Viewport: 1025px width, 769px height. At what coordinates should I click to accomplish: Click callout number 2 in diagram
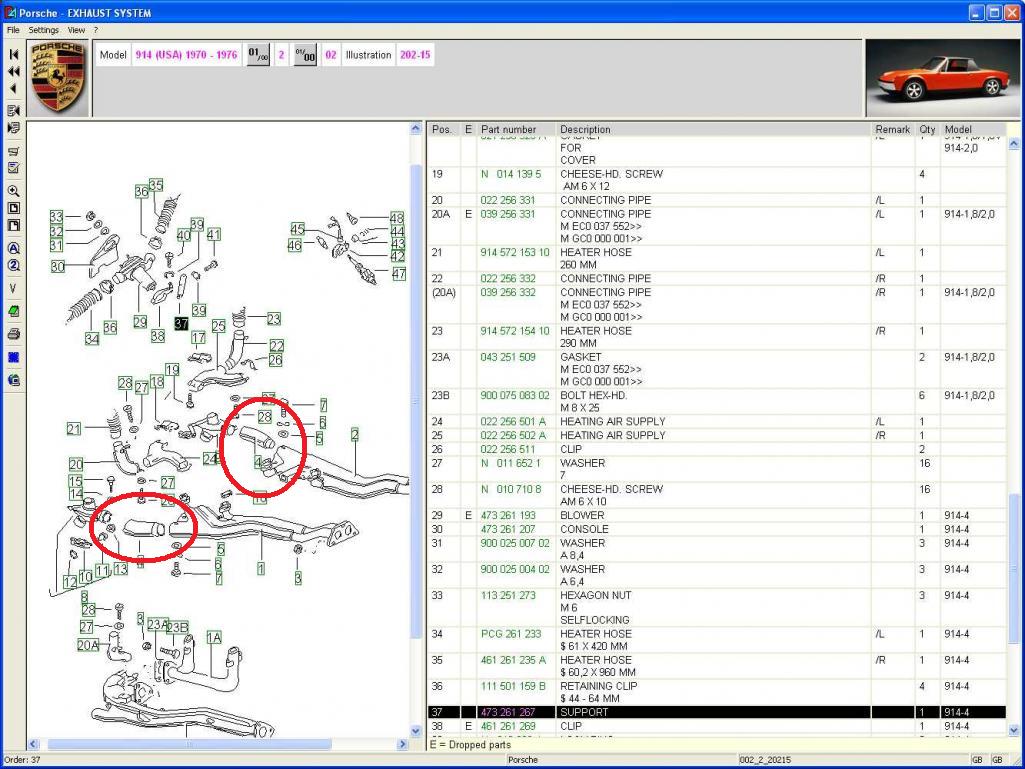[354, 434]
